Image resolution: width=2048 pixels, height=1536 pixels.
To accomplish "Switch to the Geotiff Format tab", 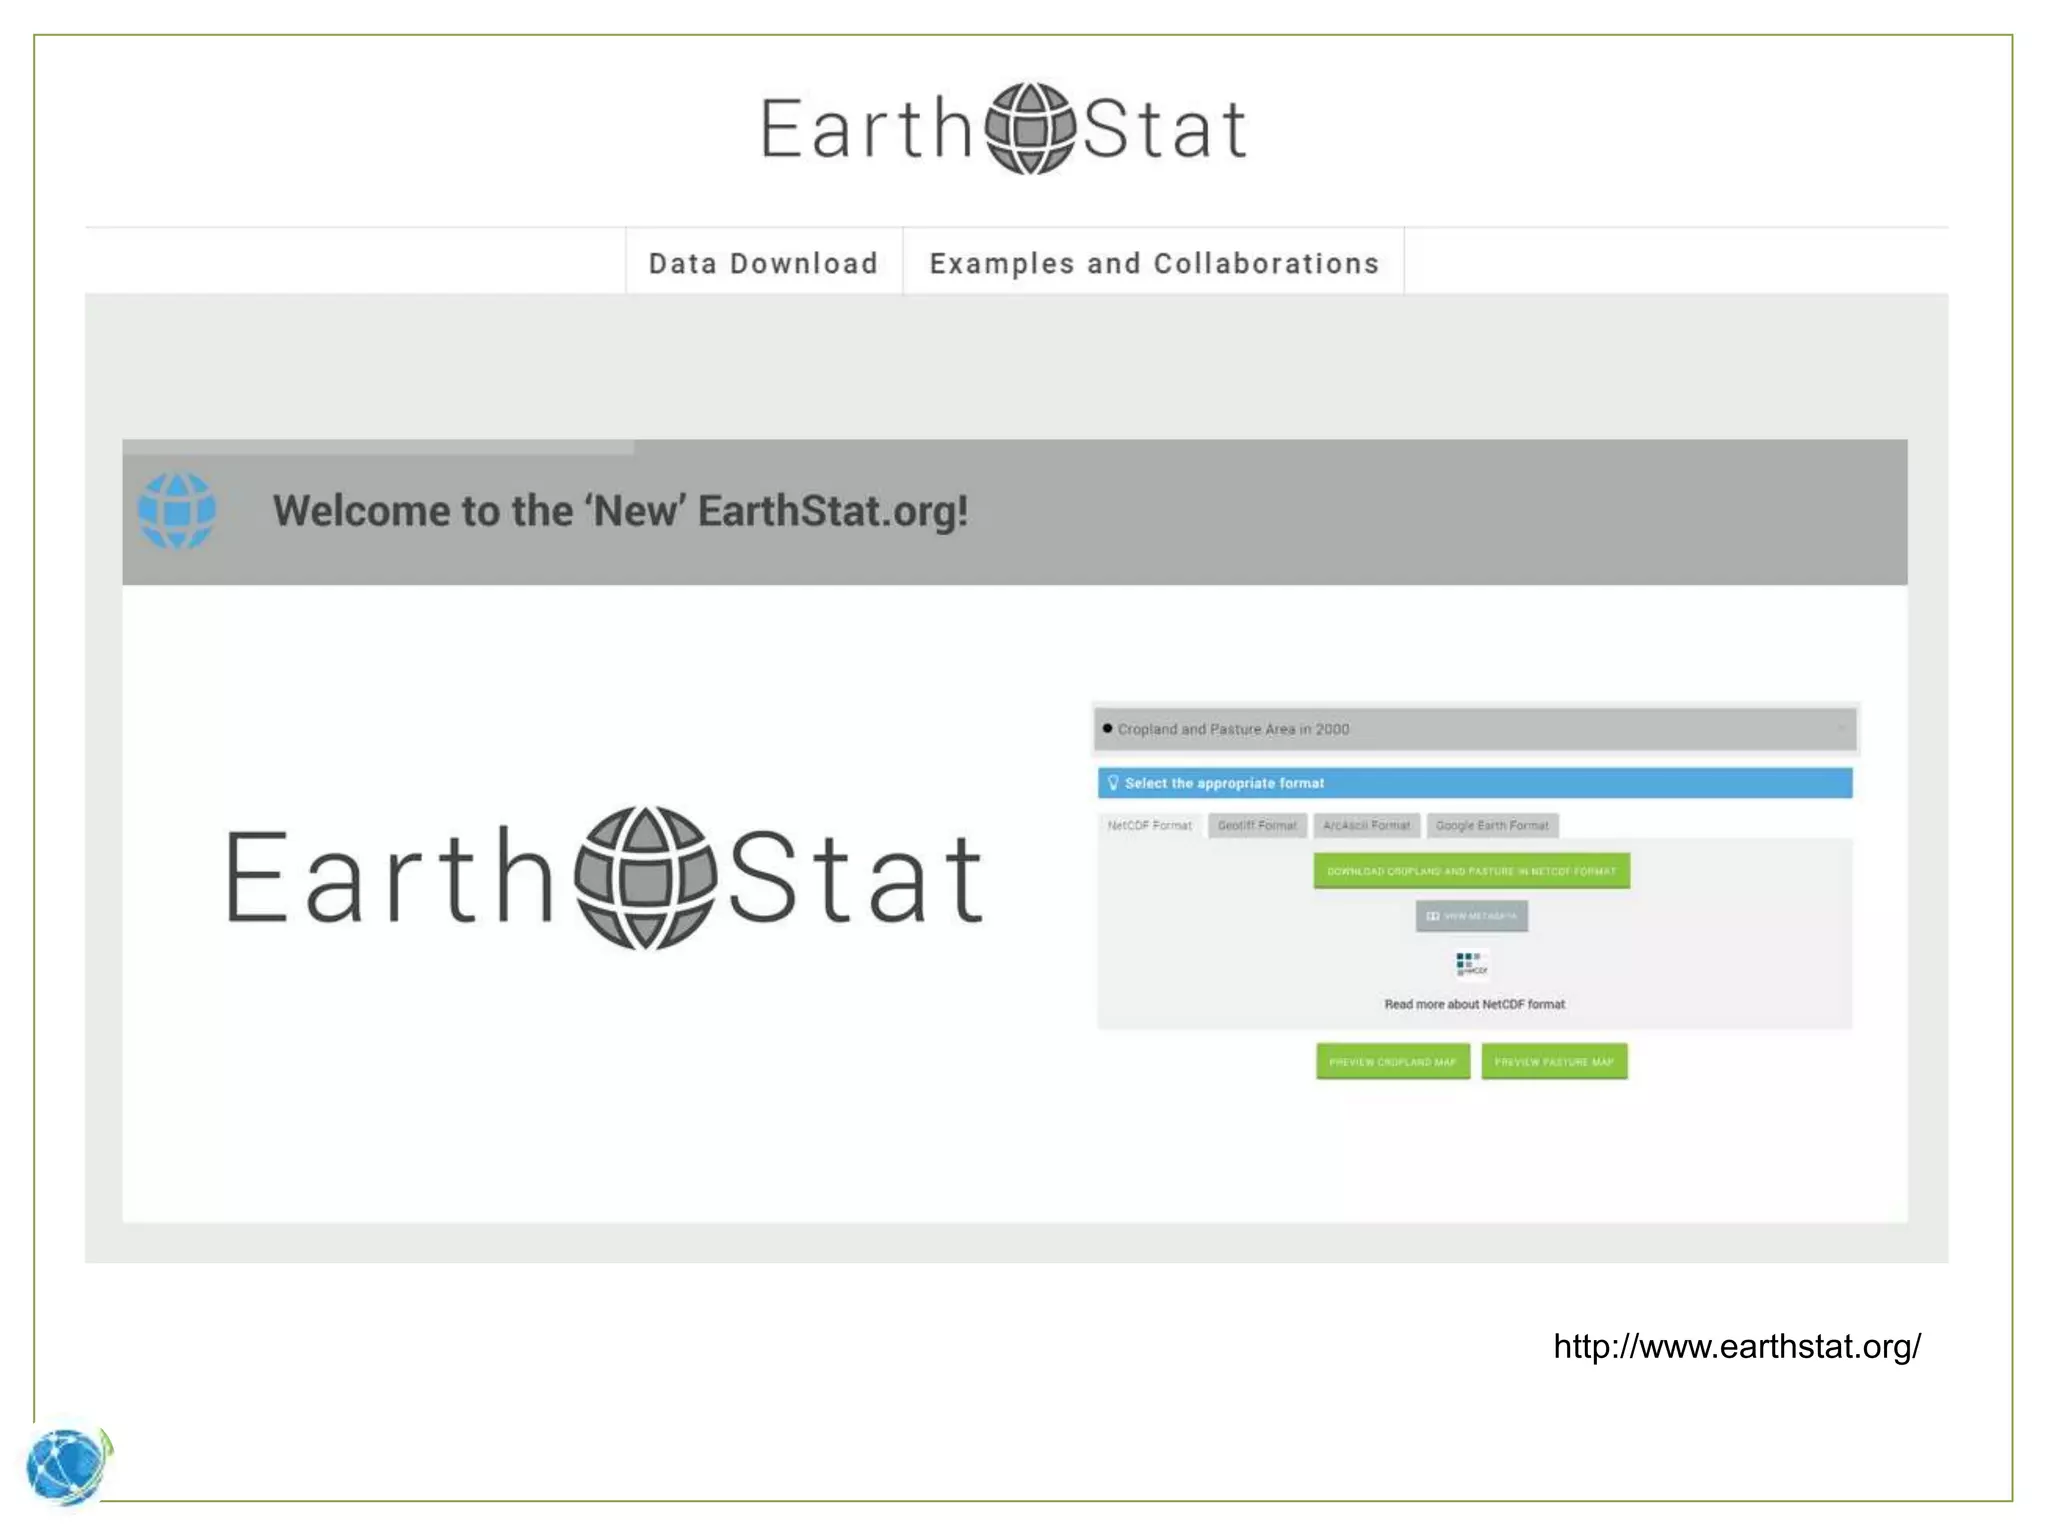I will click(1257, 826).
